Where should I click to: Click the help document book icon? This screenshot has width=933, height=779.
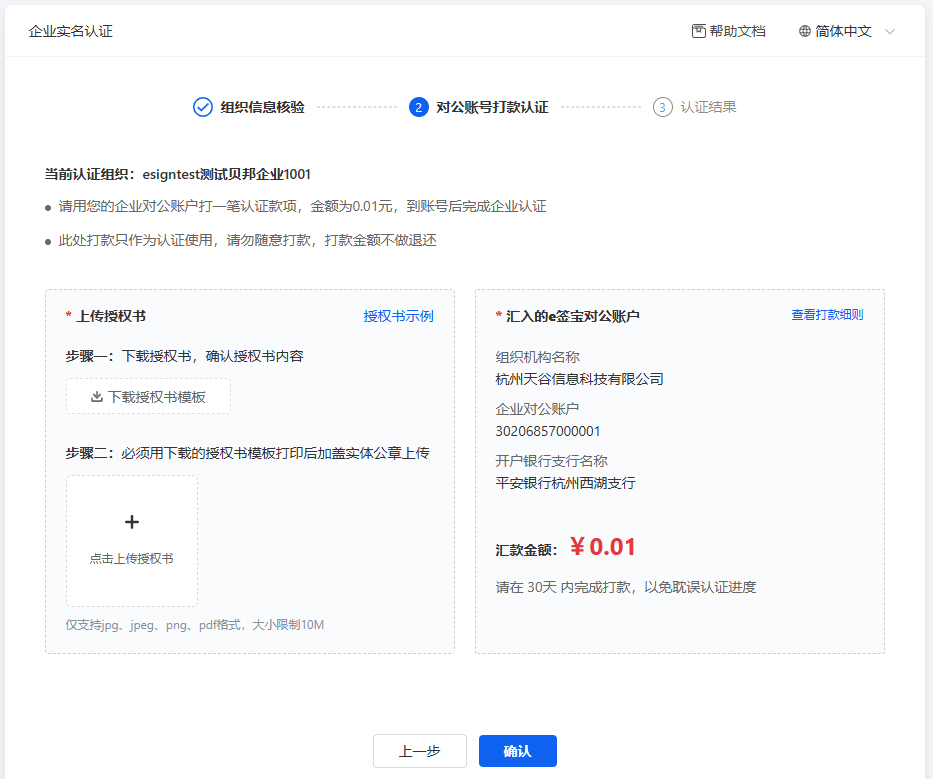pyautogui.click(x=699, y=31)
